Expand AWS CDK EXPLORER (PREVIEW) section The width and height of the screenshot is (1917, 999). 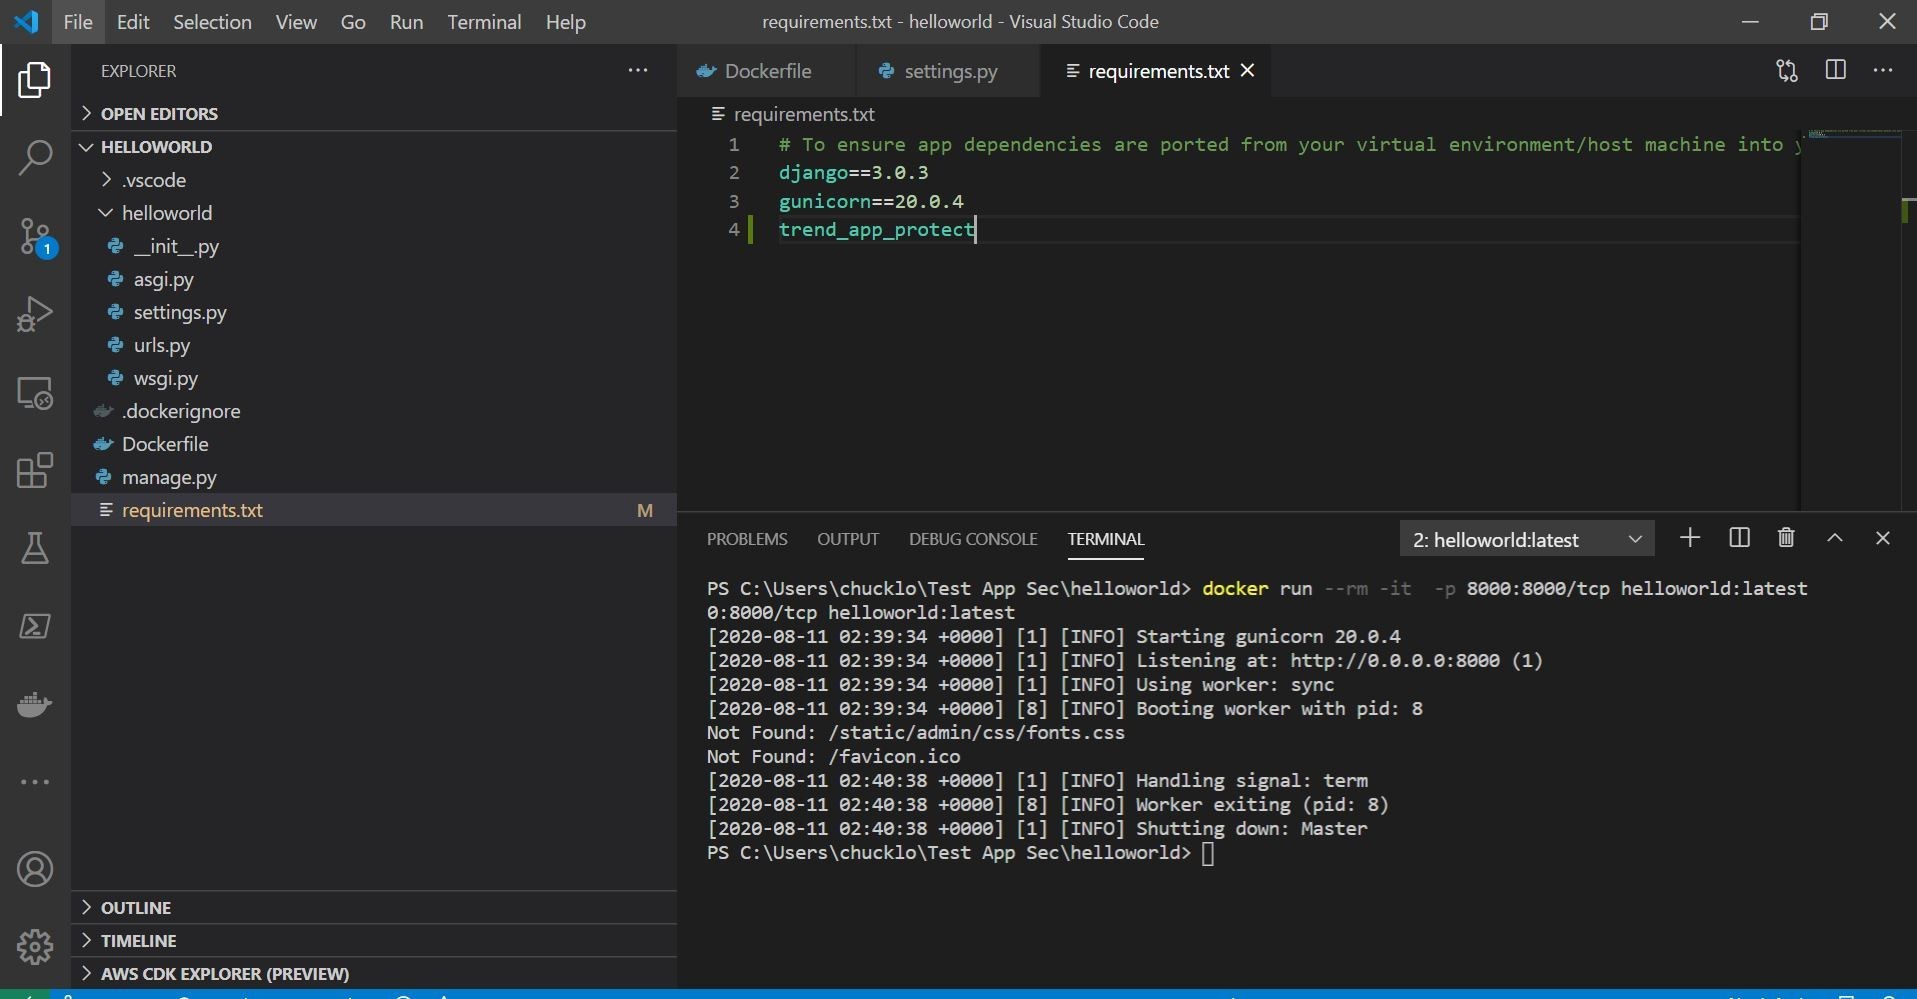click(x=374, y=973)
